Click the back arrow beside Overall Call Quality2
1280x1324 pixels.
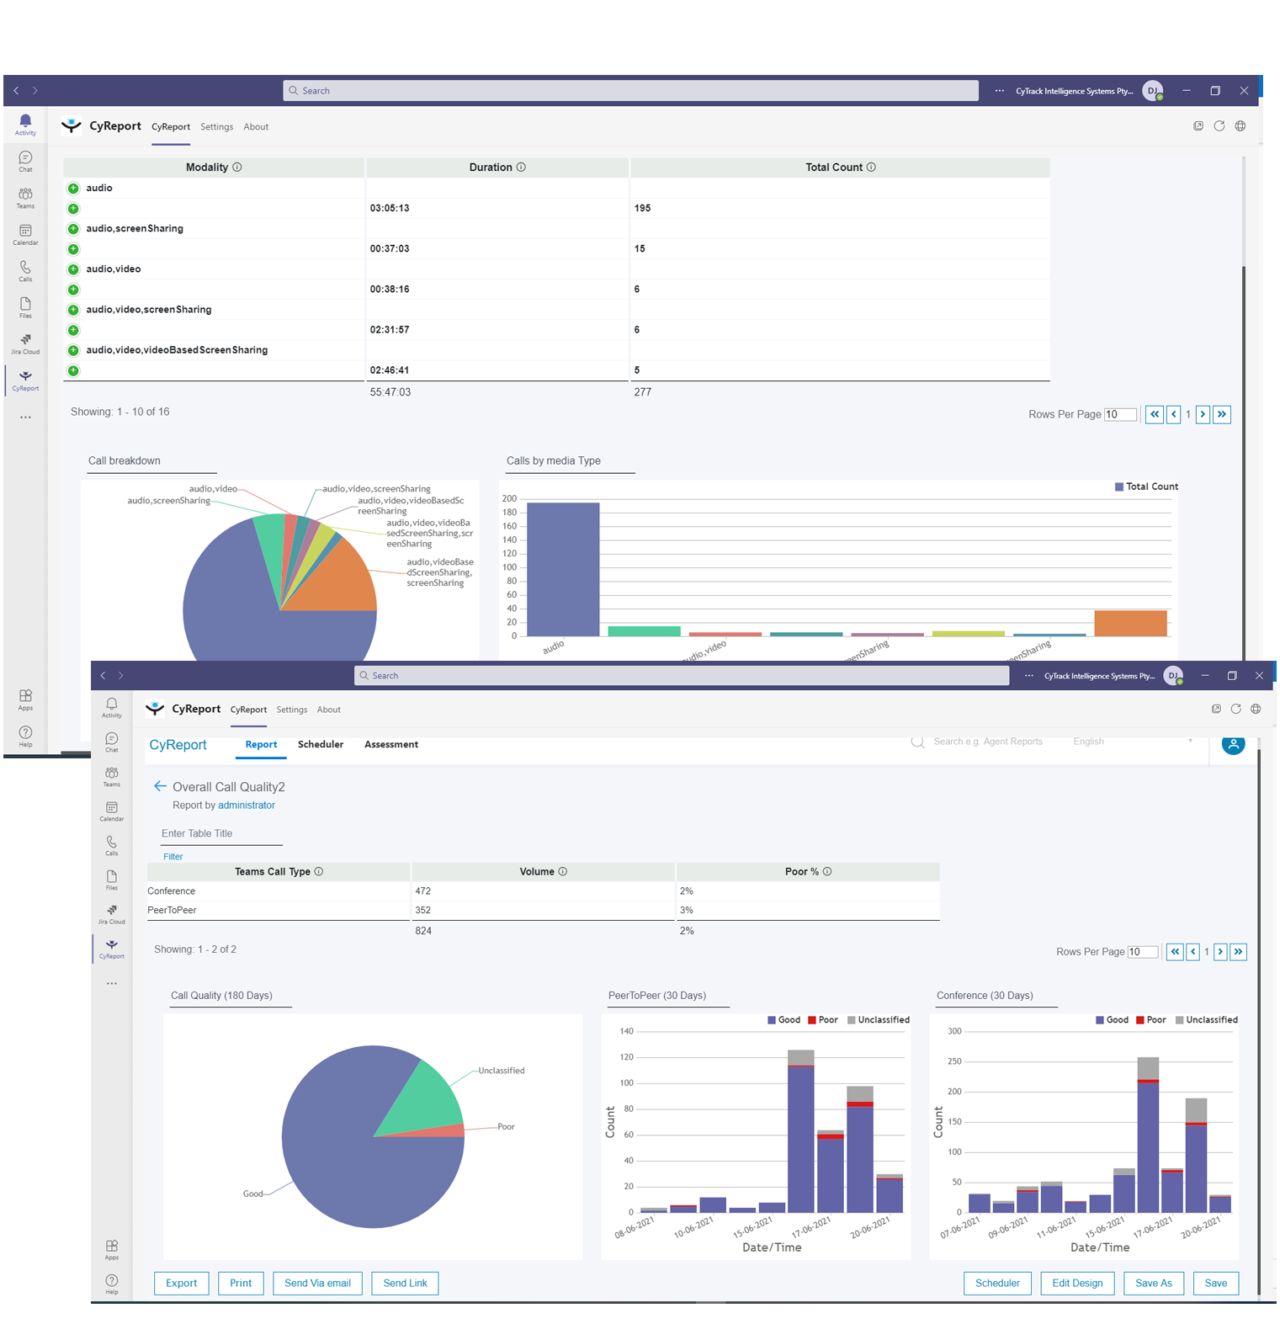(x=160, y=787)
